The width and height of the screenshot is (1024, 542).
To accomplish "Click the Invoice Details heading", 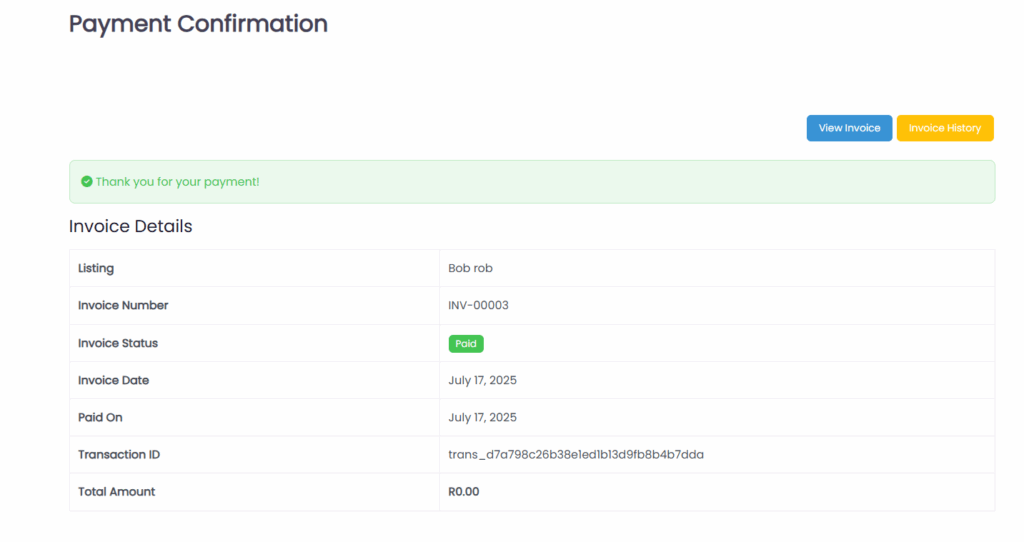I will pos(131,226).
